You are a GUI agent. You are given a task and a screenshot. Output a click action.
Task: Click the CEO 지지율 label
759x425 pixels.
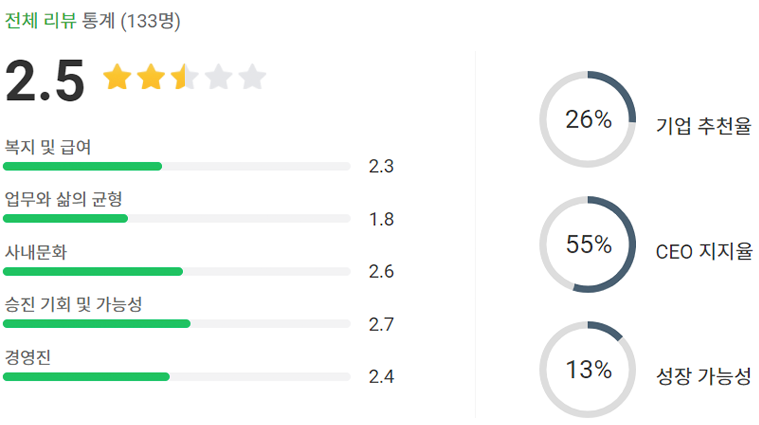pos(704,252)
